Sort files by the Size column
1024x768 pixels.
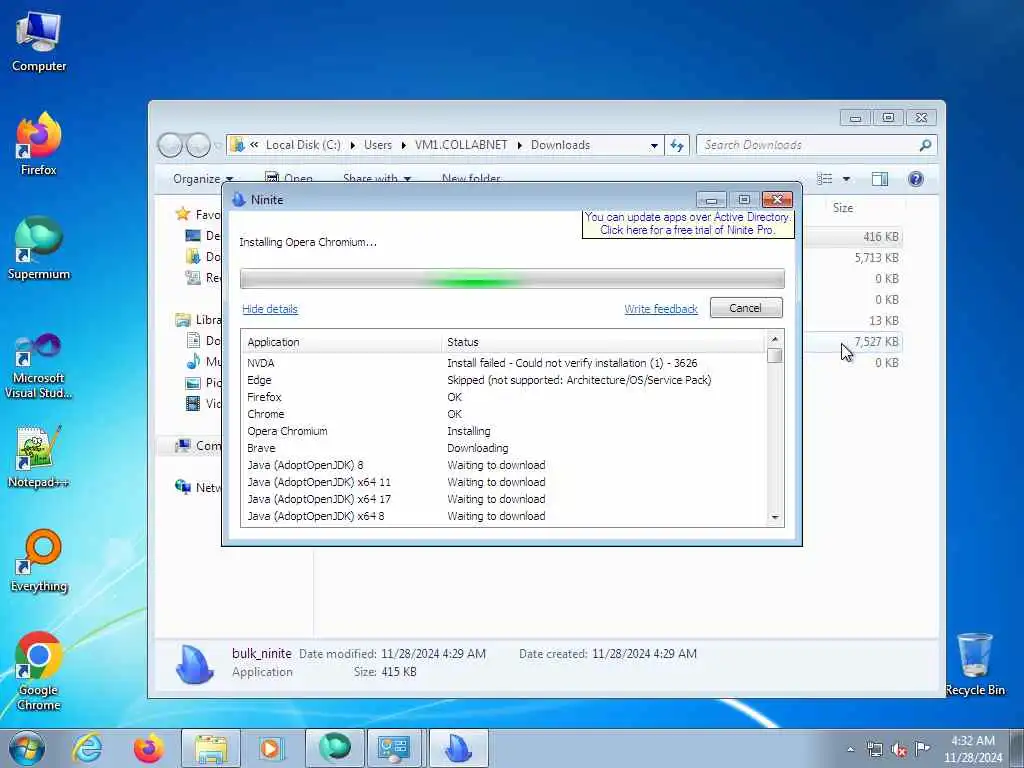(842, 208)
